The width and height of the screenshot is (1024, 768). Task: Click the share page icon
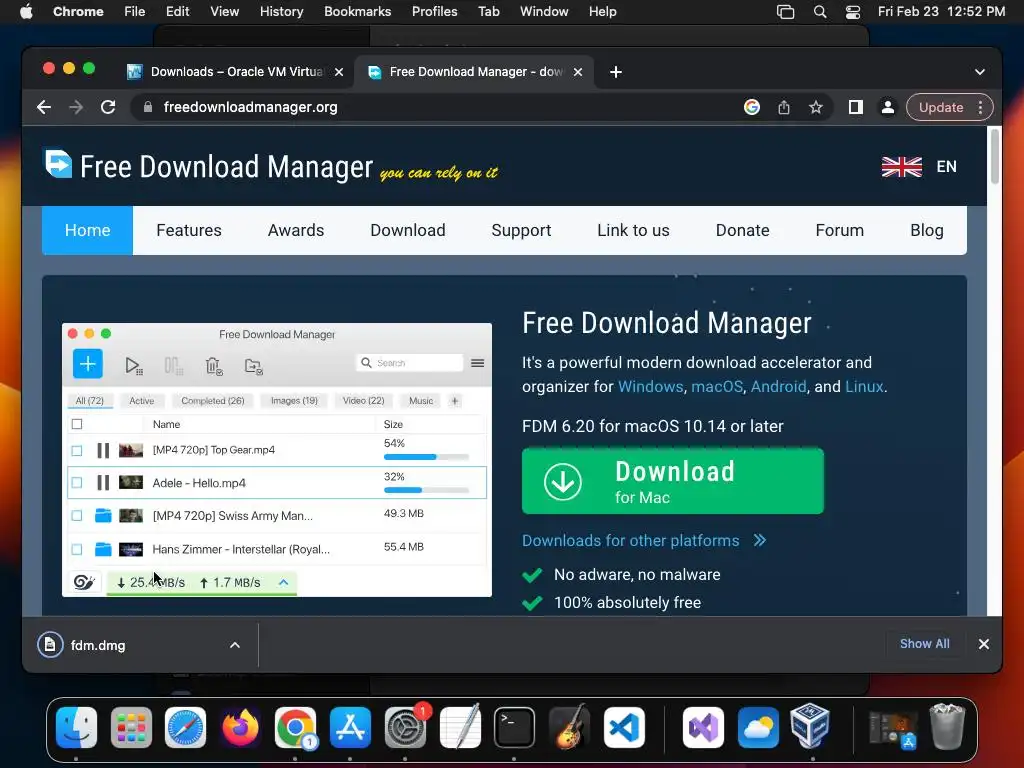[x=784, y=107]
